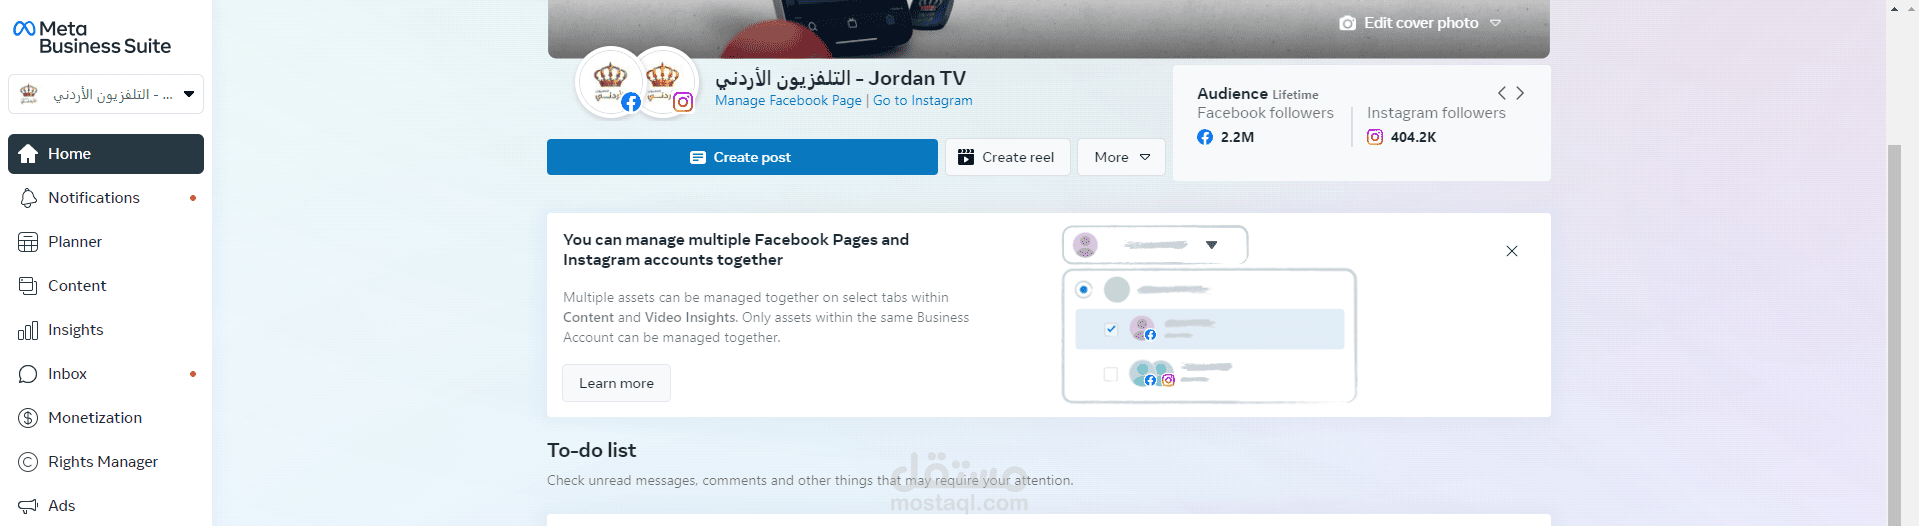Dismiss the multiple Pages banner
The image size is (1919, 526).
point(1512,251)
